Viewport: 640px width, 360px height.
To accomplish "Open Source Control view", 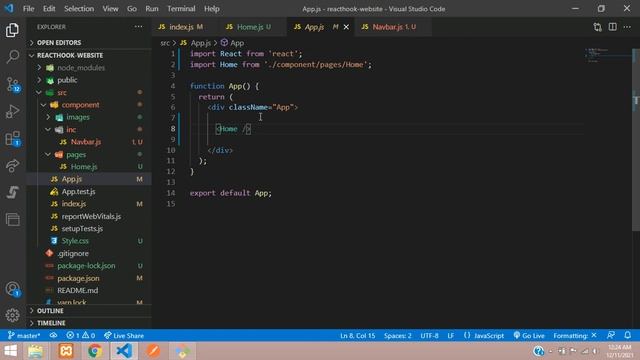I will 12,84.
